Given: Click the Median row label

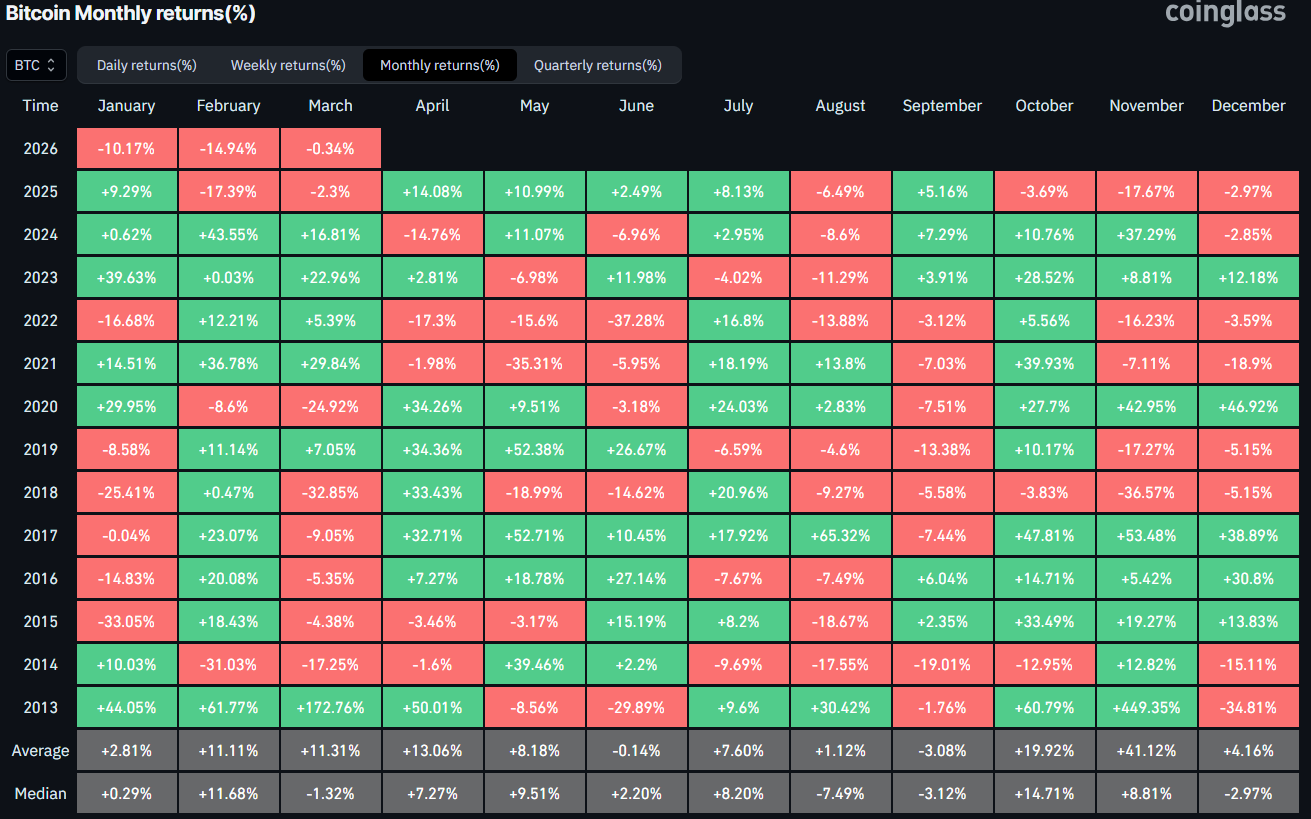Looking at the screenshot, I should click(x=40, y=792).
